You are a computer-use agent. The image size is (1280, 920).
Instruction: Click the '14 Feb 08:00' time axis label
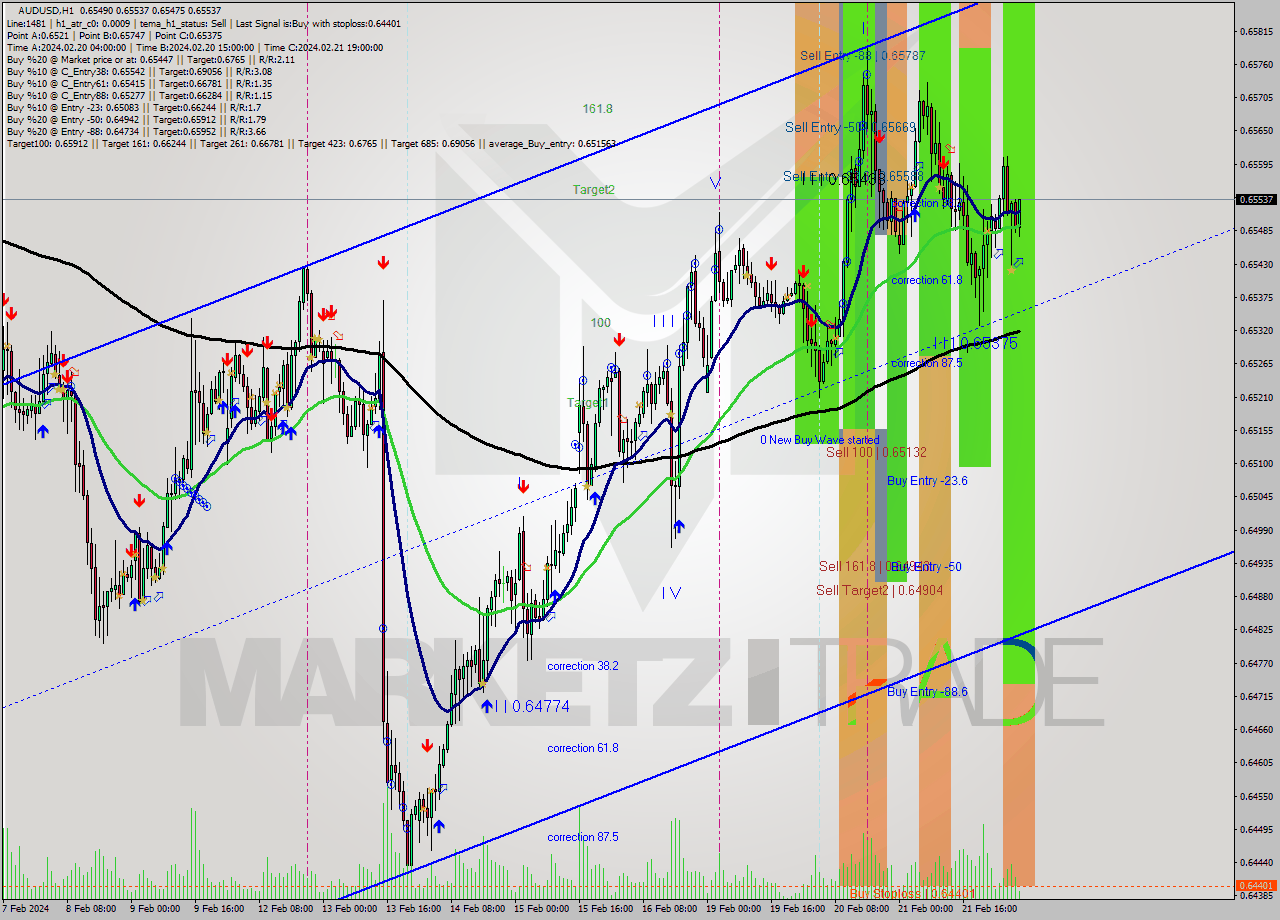477,909
